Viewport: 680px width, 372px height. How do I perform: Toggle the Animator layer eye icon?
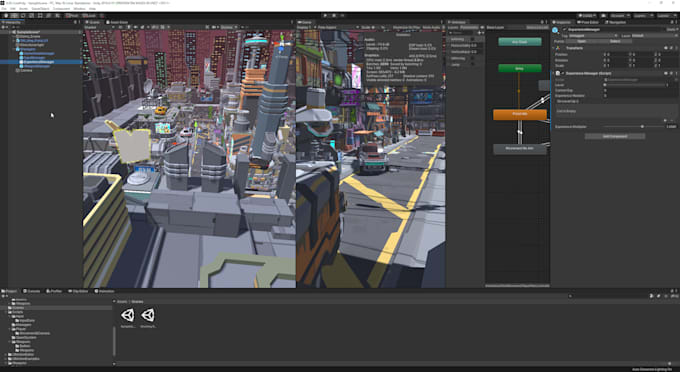(482, 27)
